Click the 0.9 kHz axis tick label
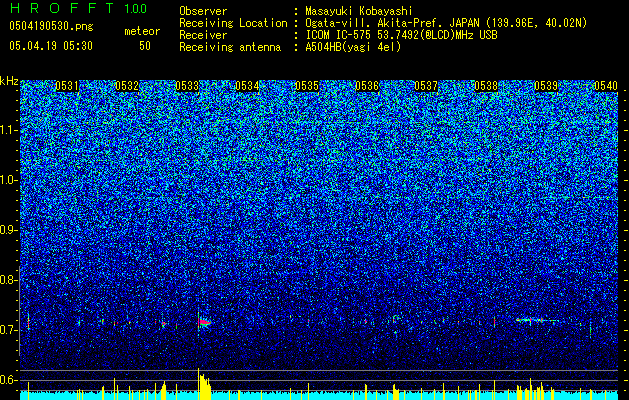The image size is (629, 400). click(x=9, y=230)
